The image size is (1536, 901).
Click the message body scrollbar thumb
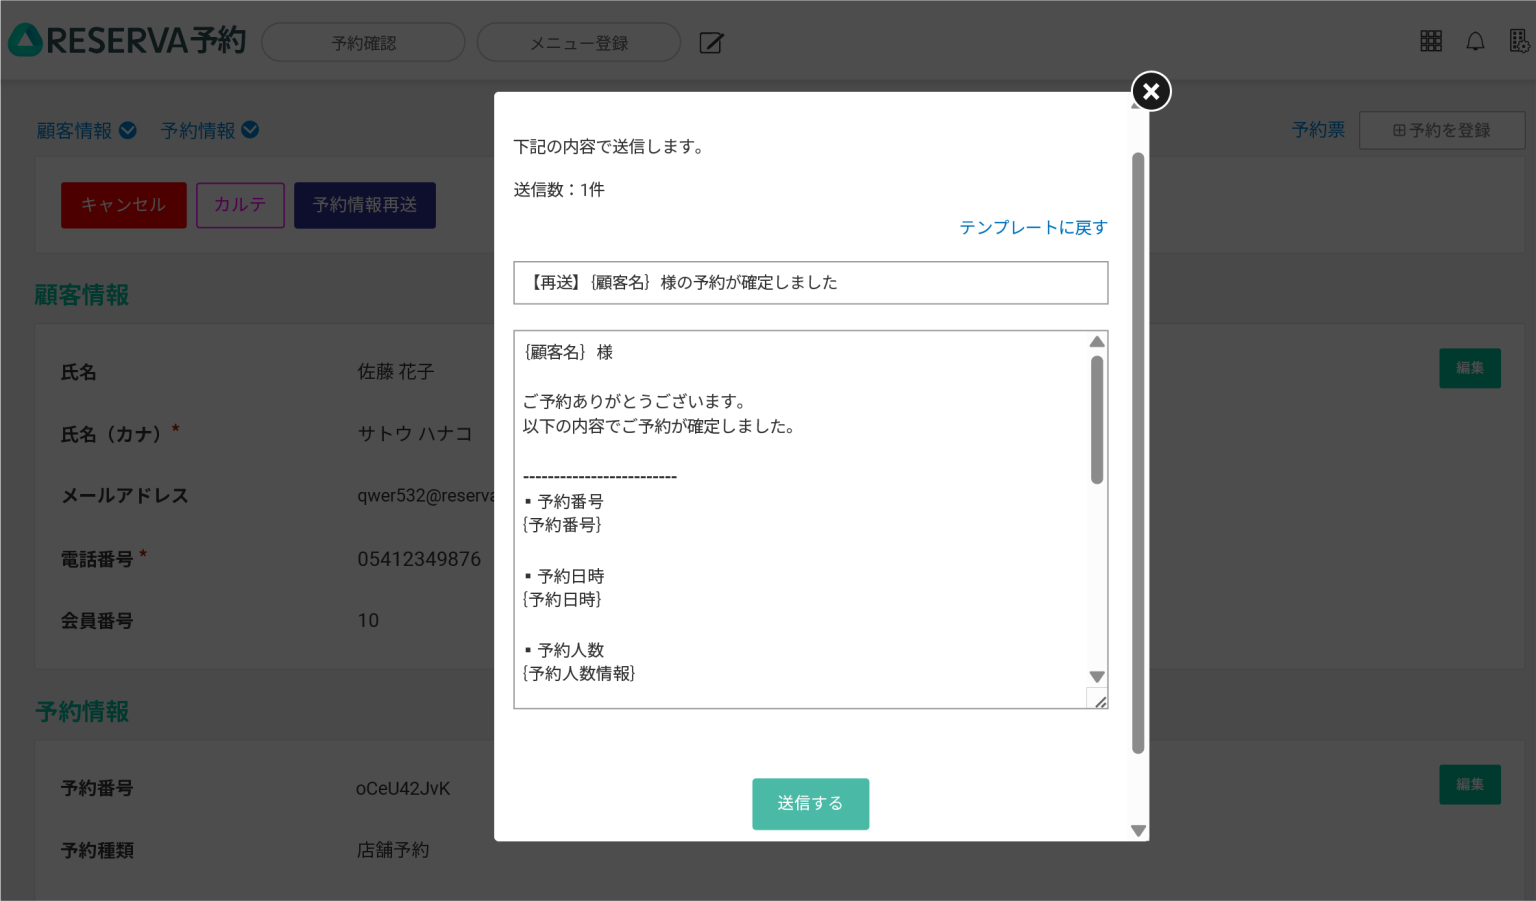tap(1097, 420)
